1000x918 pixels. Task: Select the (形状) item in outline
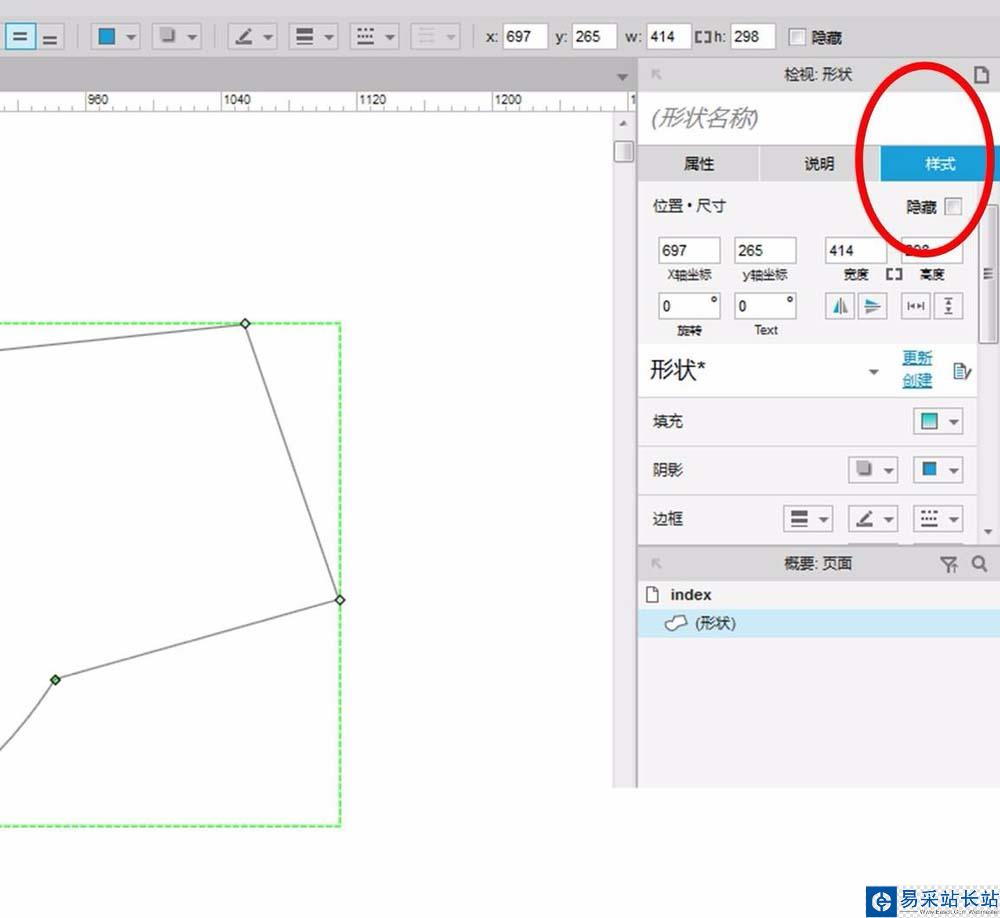819,623
